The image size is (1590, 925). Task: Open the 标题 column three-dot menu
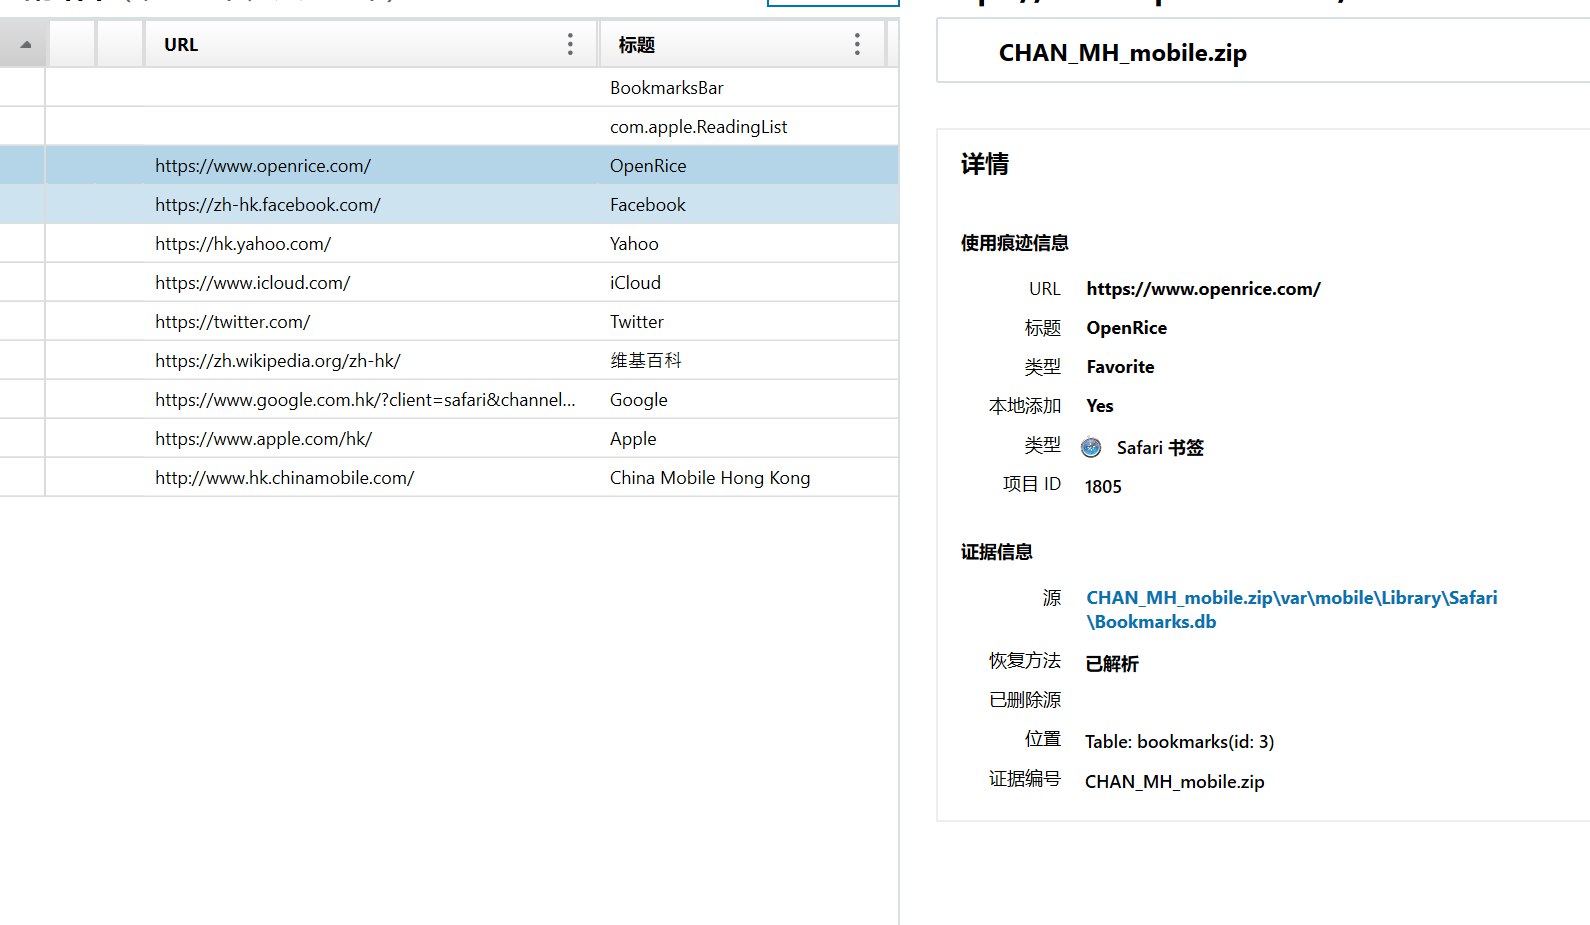click(857, 44)
